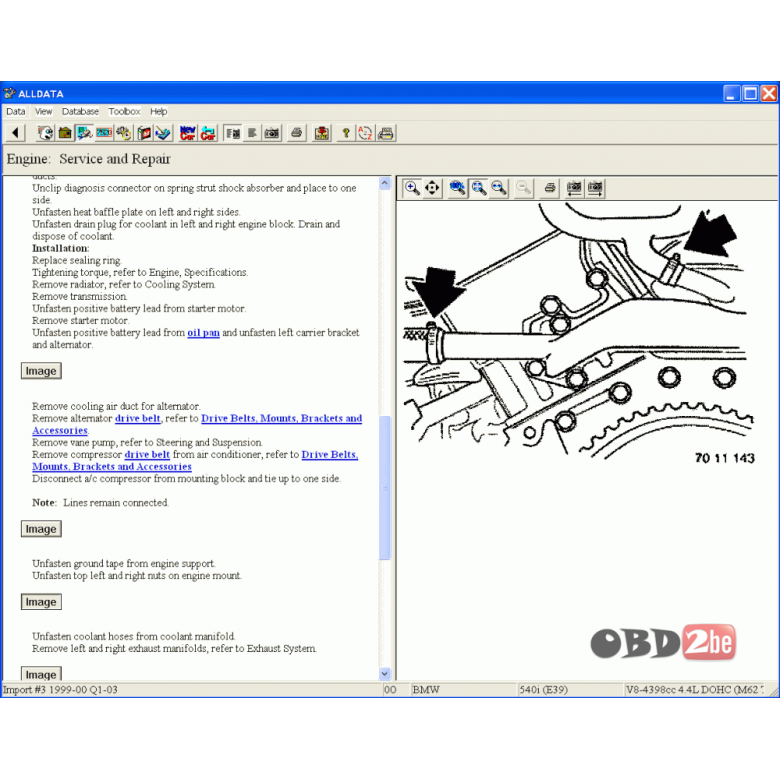Click the blue odometer display toolbar icon
The height and width of the screenshot is (780, 780).
click(x=104, y=133)
